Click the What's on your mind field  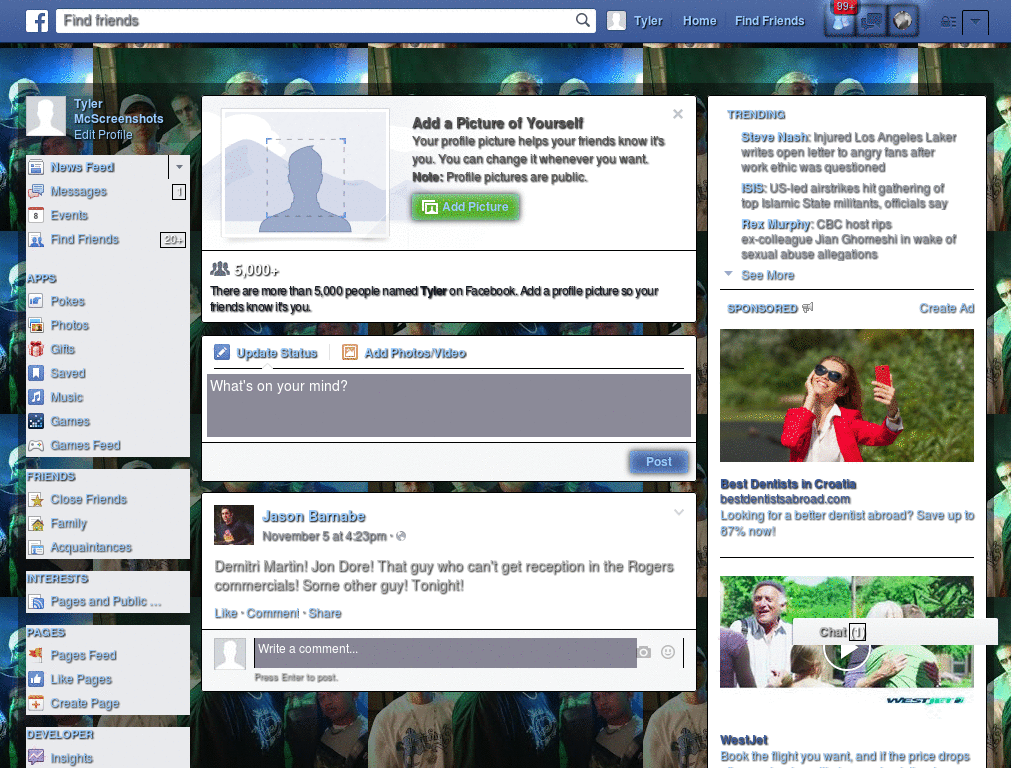[x=449, y=405]
